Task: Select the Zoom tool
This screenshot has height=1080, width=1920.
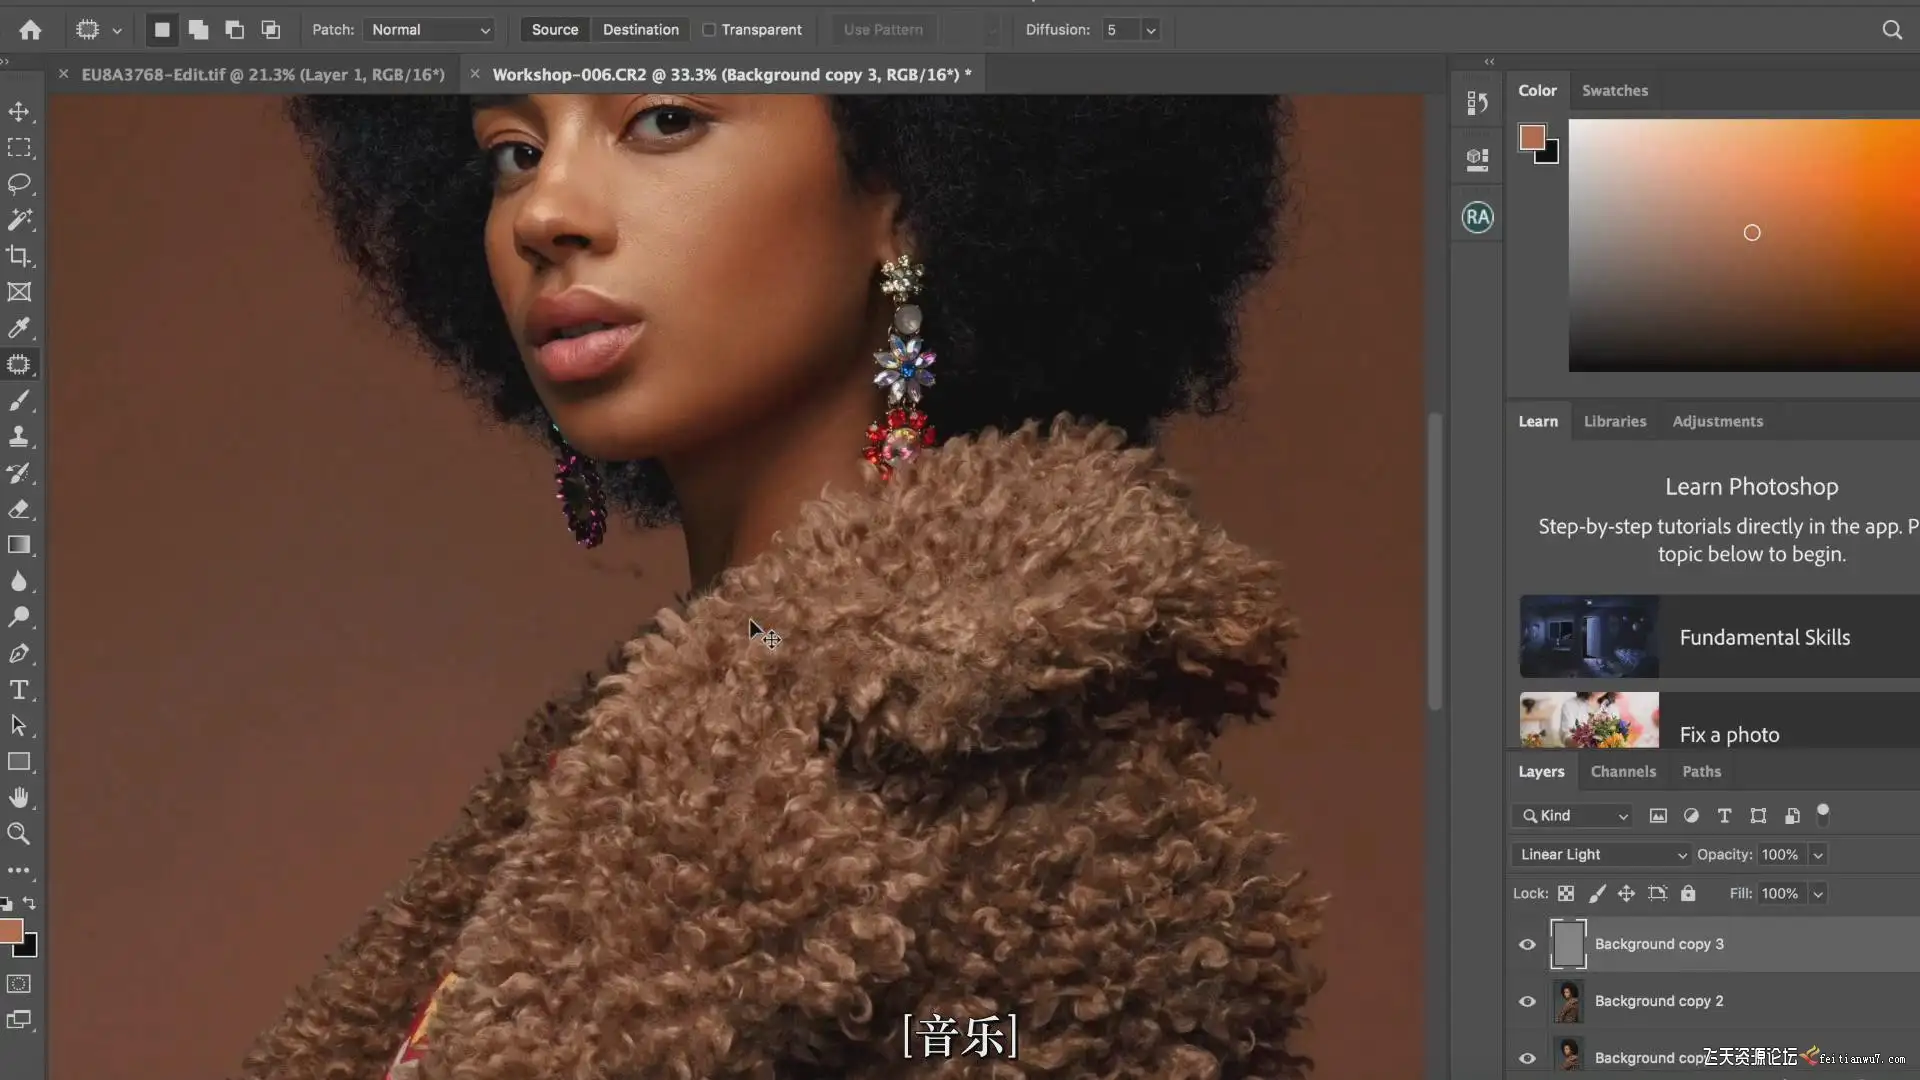Action: [x=19, y=834]
